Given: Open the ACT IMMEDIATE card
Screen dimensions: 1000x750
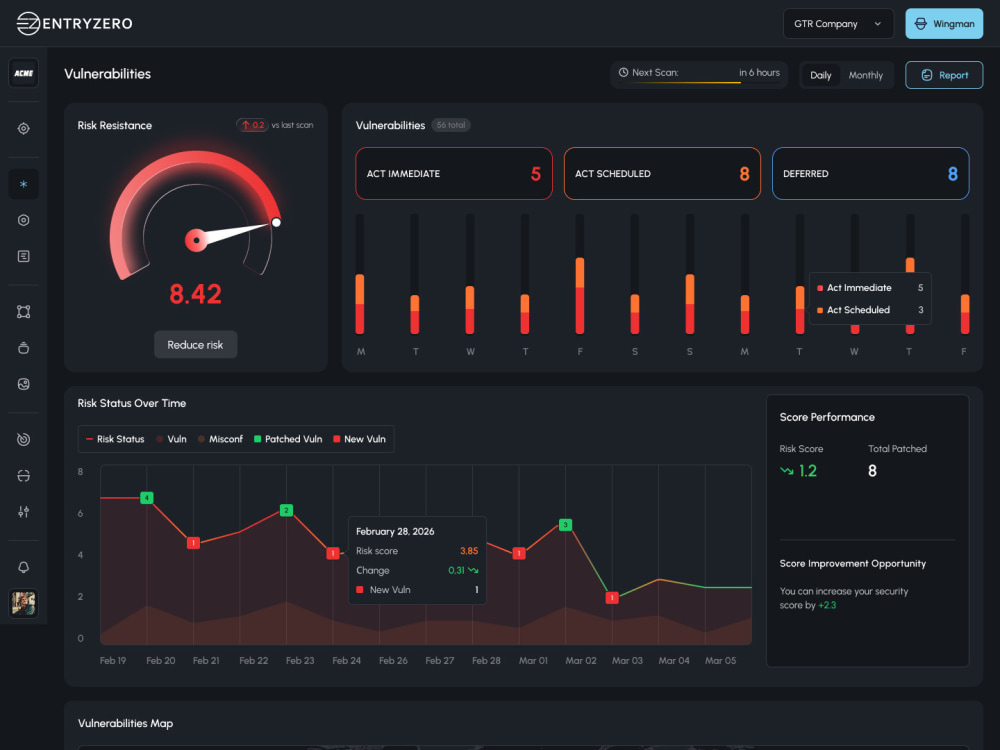Looking at the screenshot, I should tap(453, 173).
